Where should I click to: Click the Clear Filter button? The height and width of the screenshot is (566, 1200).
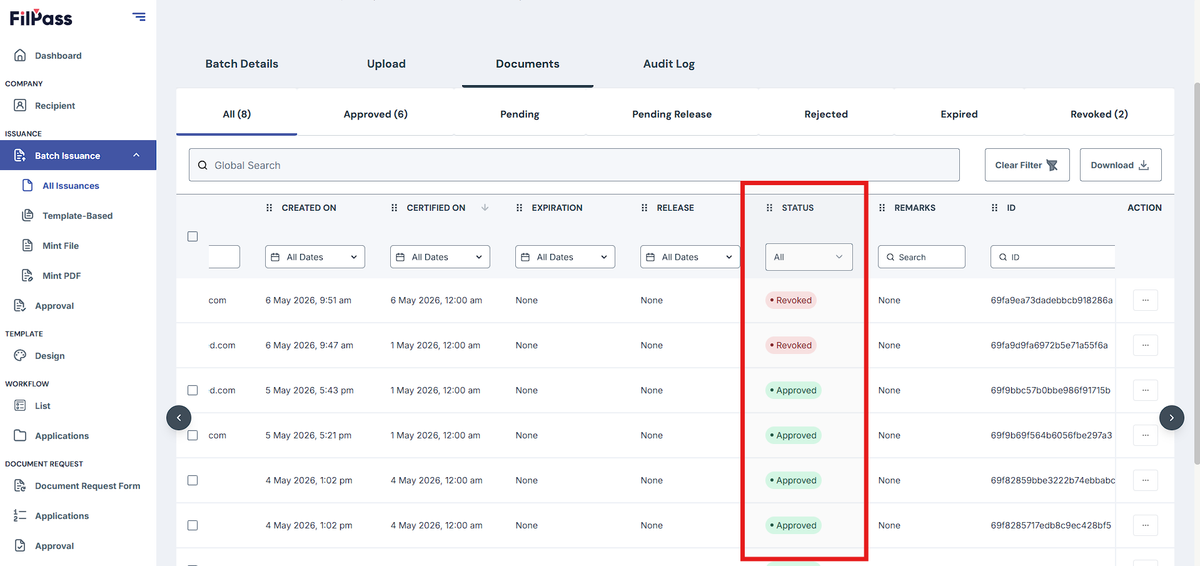1027,165
